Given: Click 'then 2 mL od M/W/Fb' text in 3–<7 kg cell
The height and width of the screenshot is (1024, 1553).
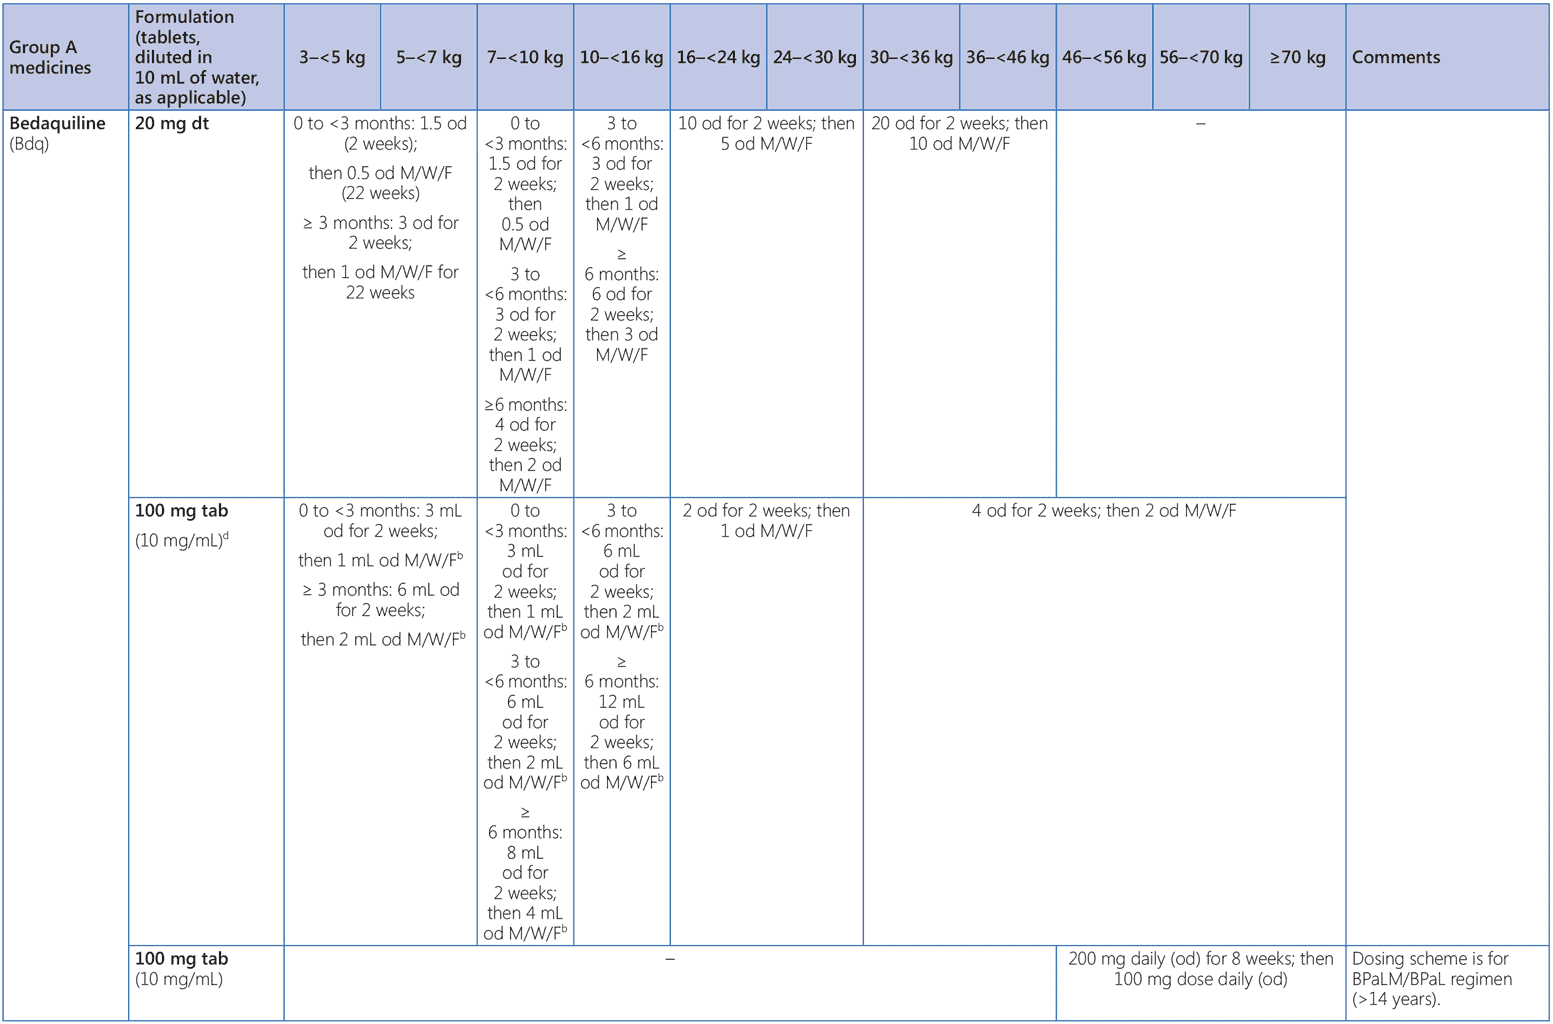Looking at the screenshot, I should pos(383,639).
